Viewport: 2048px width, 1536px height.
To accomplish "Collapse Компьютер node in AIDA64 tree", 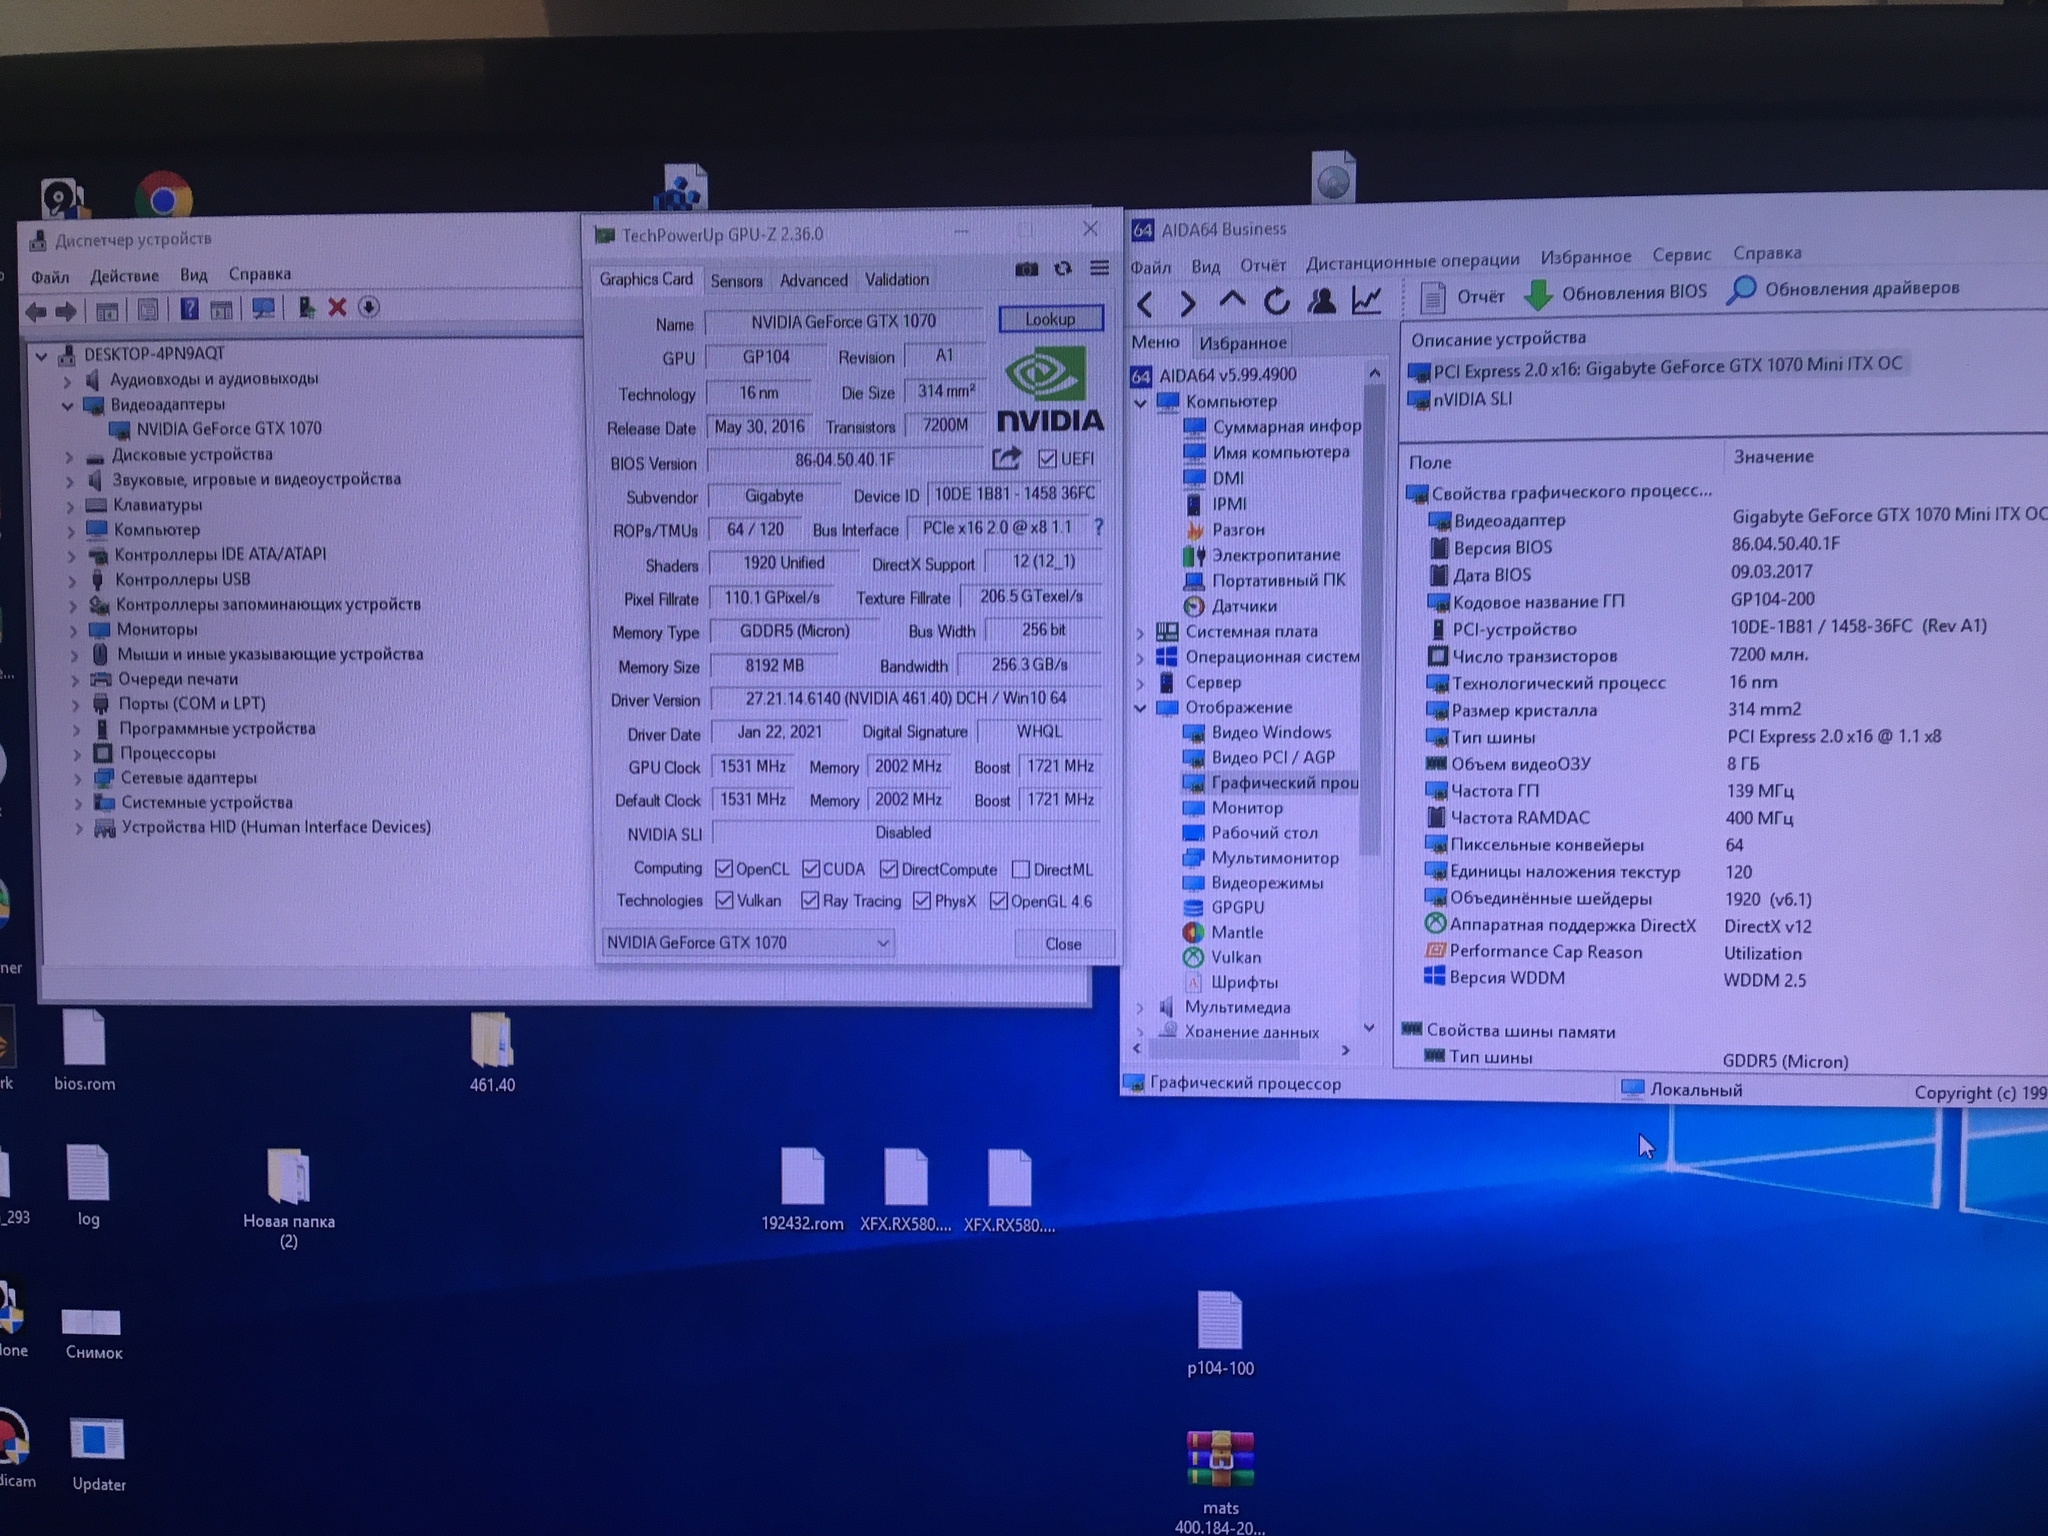I will [x=1140, y=402].
